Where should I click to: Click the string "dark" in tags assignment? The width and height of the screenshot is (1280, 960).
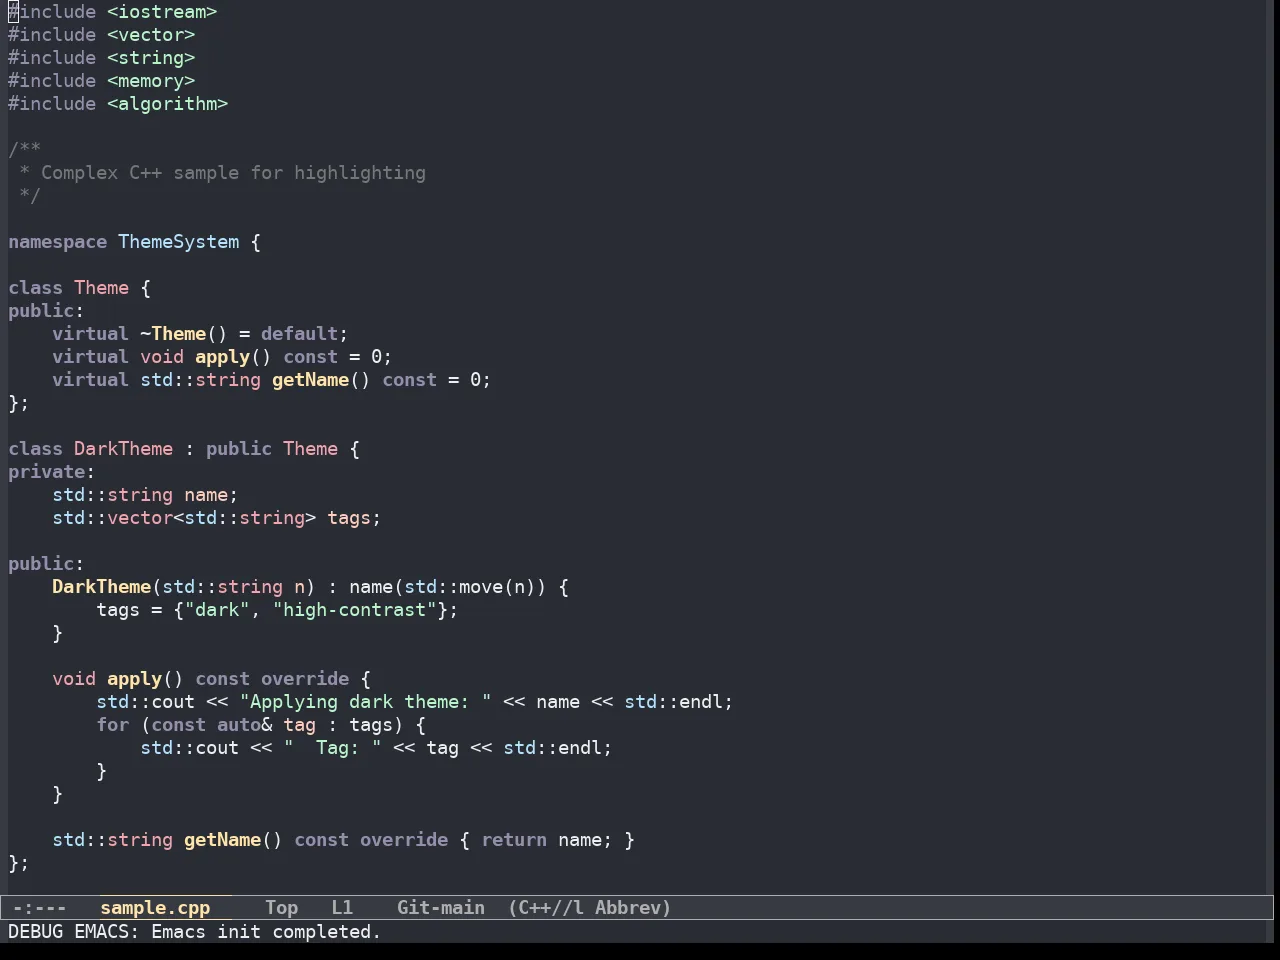click(x=217, y=610)
